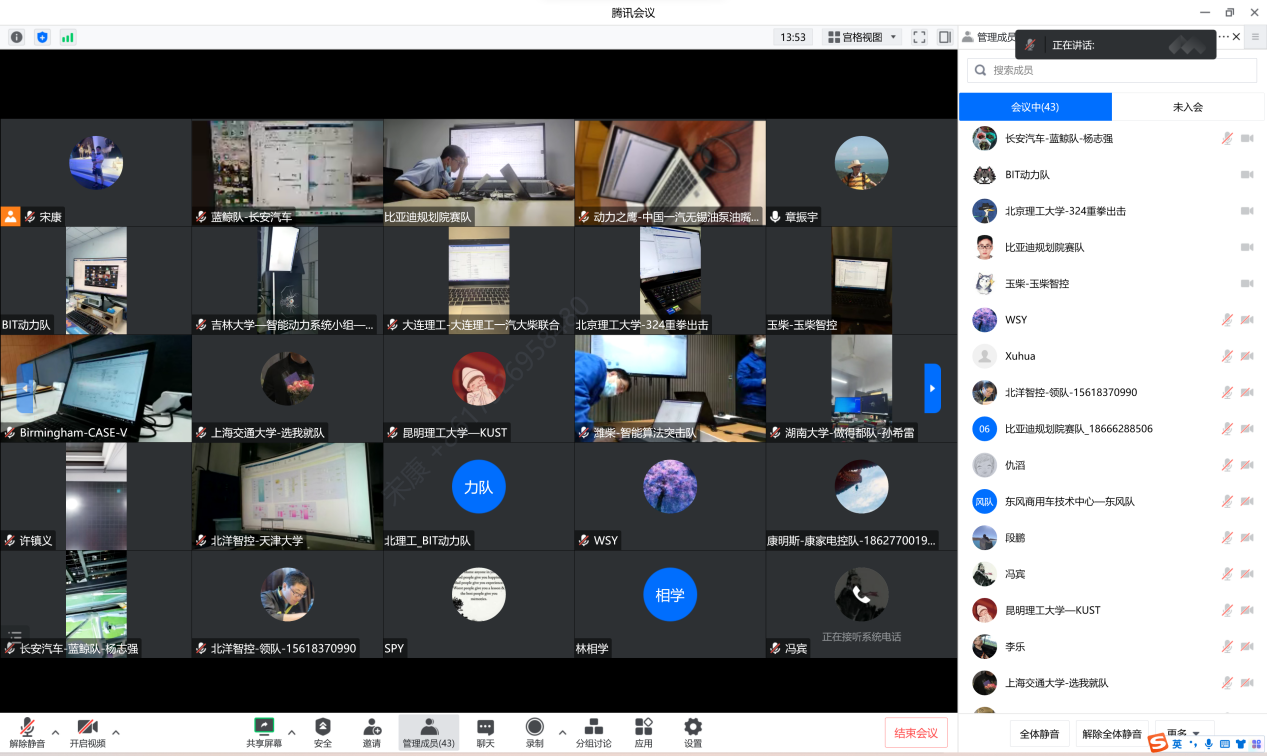Turn on camera with 开启视频

click(87, 731)
